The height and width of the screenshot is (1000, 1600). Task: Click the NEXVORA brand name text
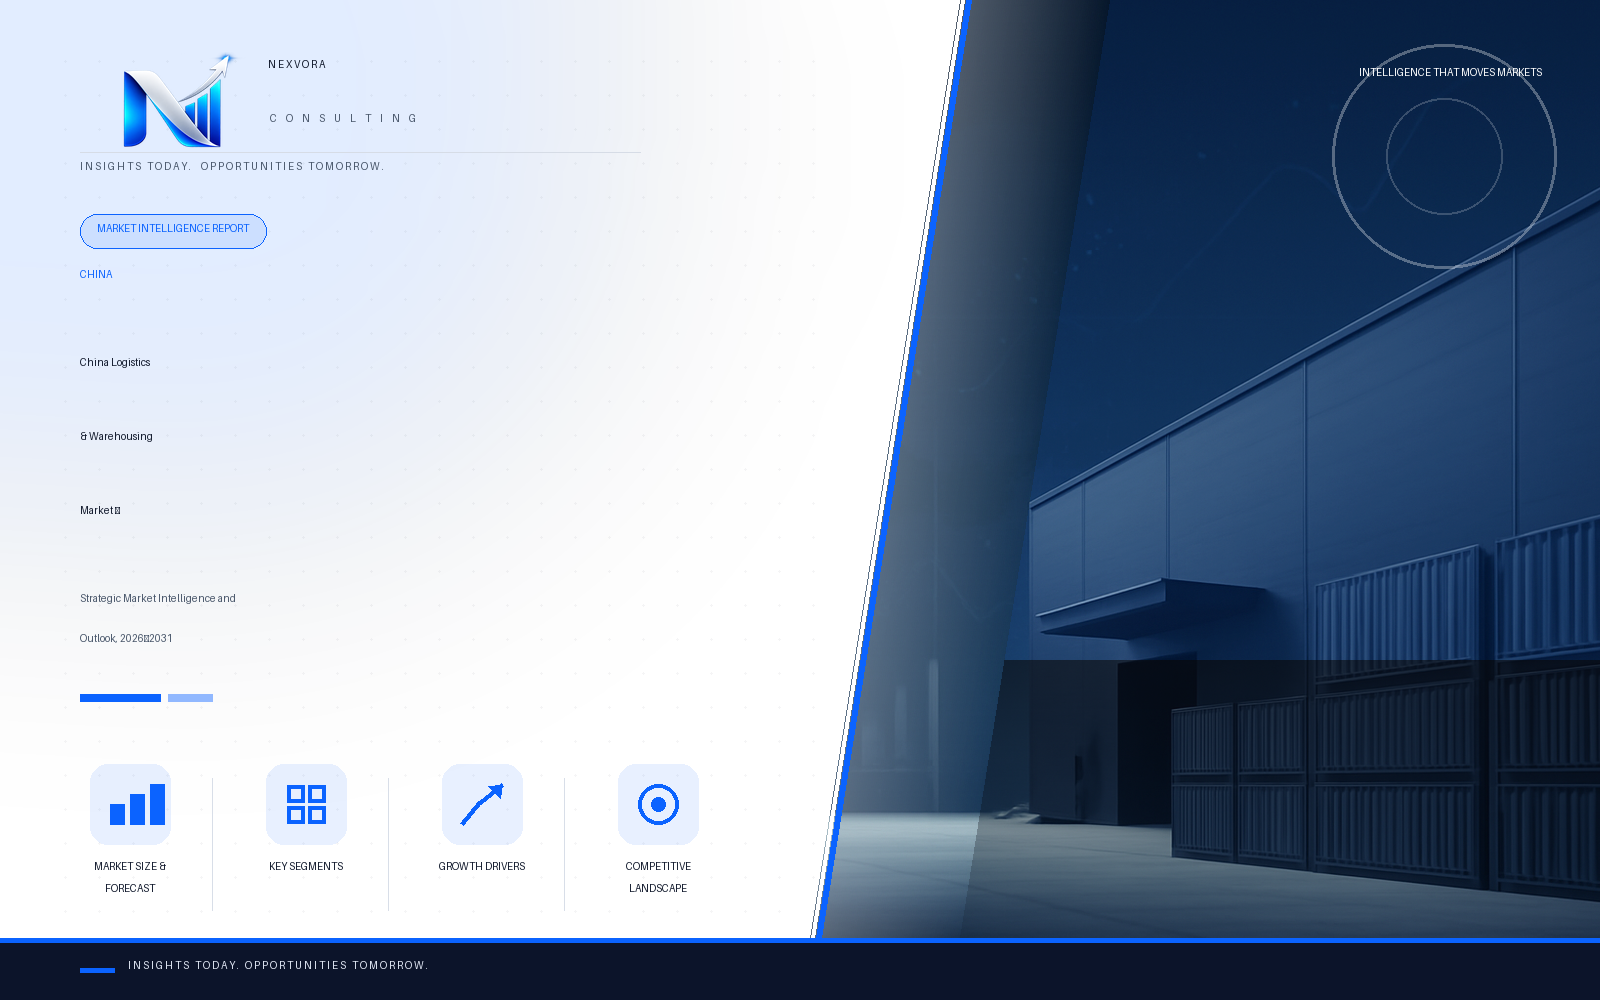pos(297,64)
